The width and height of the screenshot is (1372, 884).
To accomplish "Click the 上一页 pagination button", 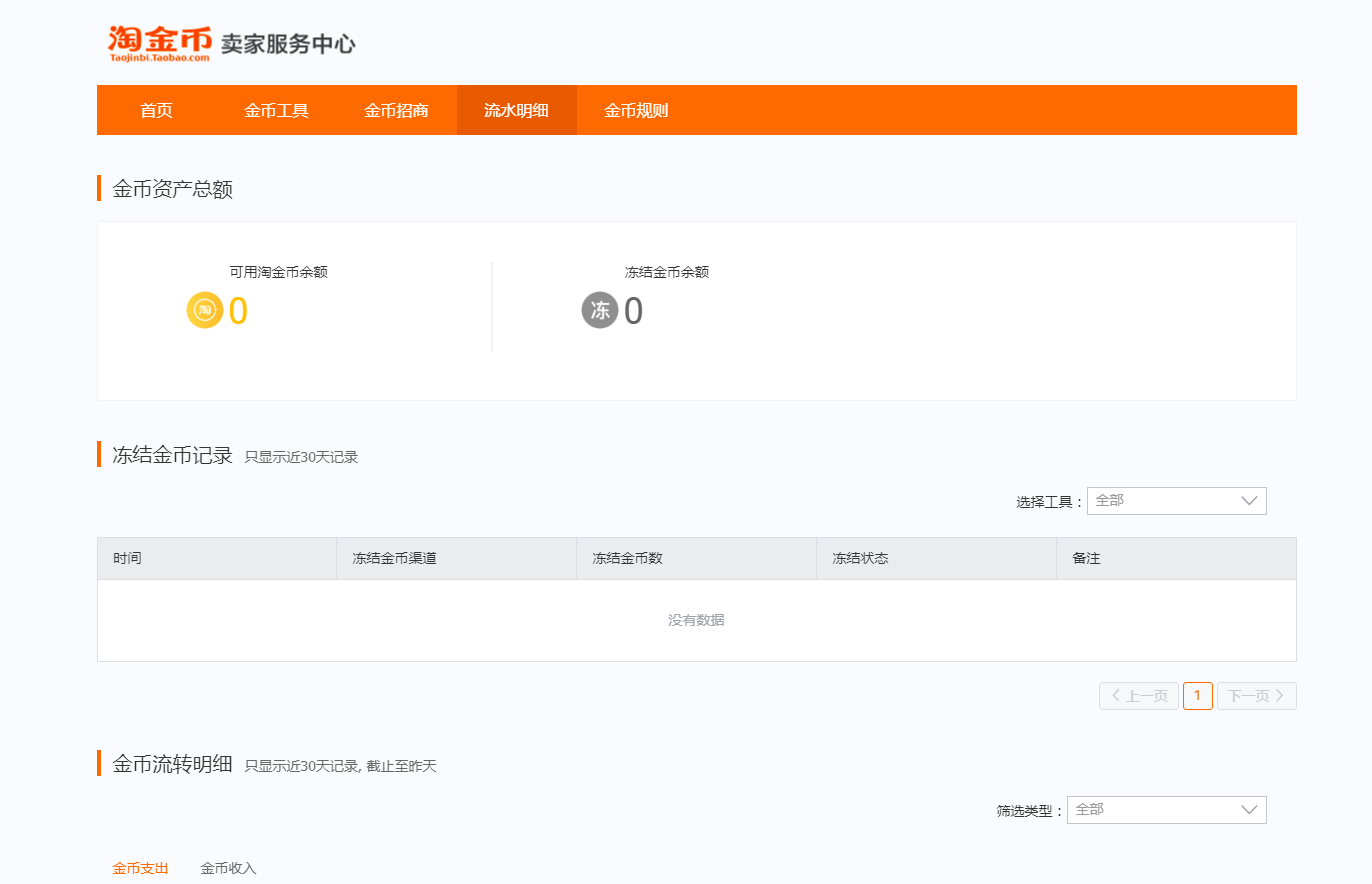I will click(x=1139, y=696).
